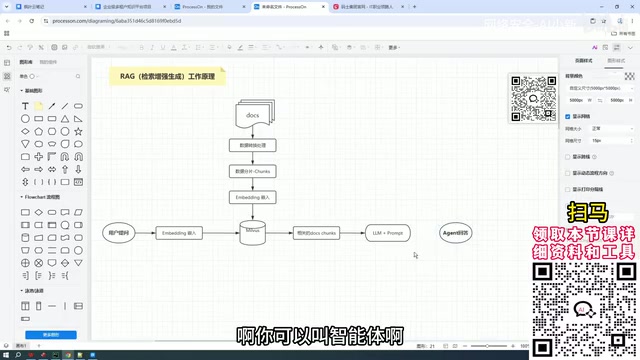The width and height of the screenshot is (640, 360).
Task: Add a new canvas page with plus
Action: 39,346
